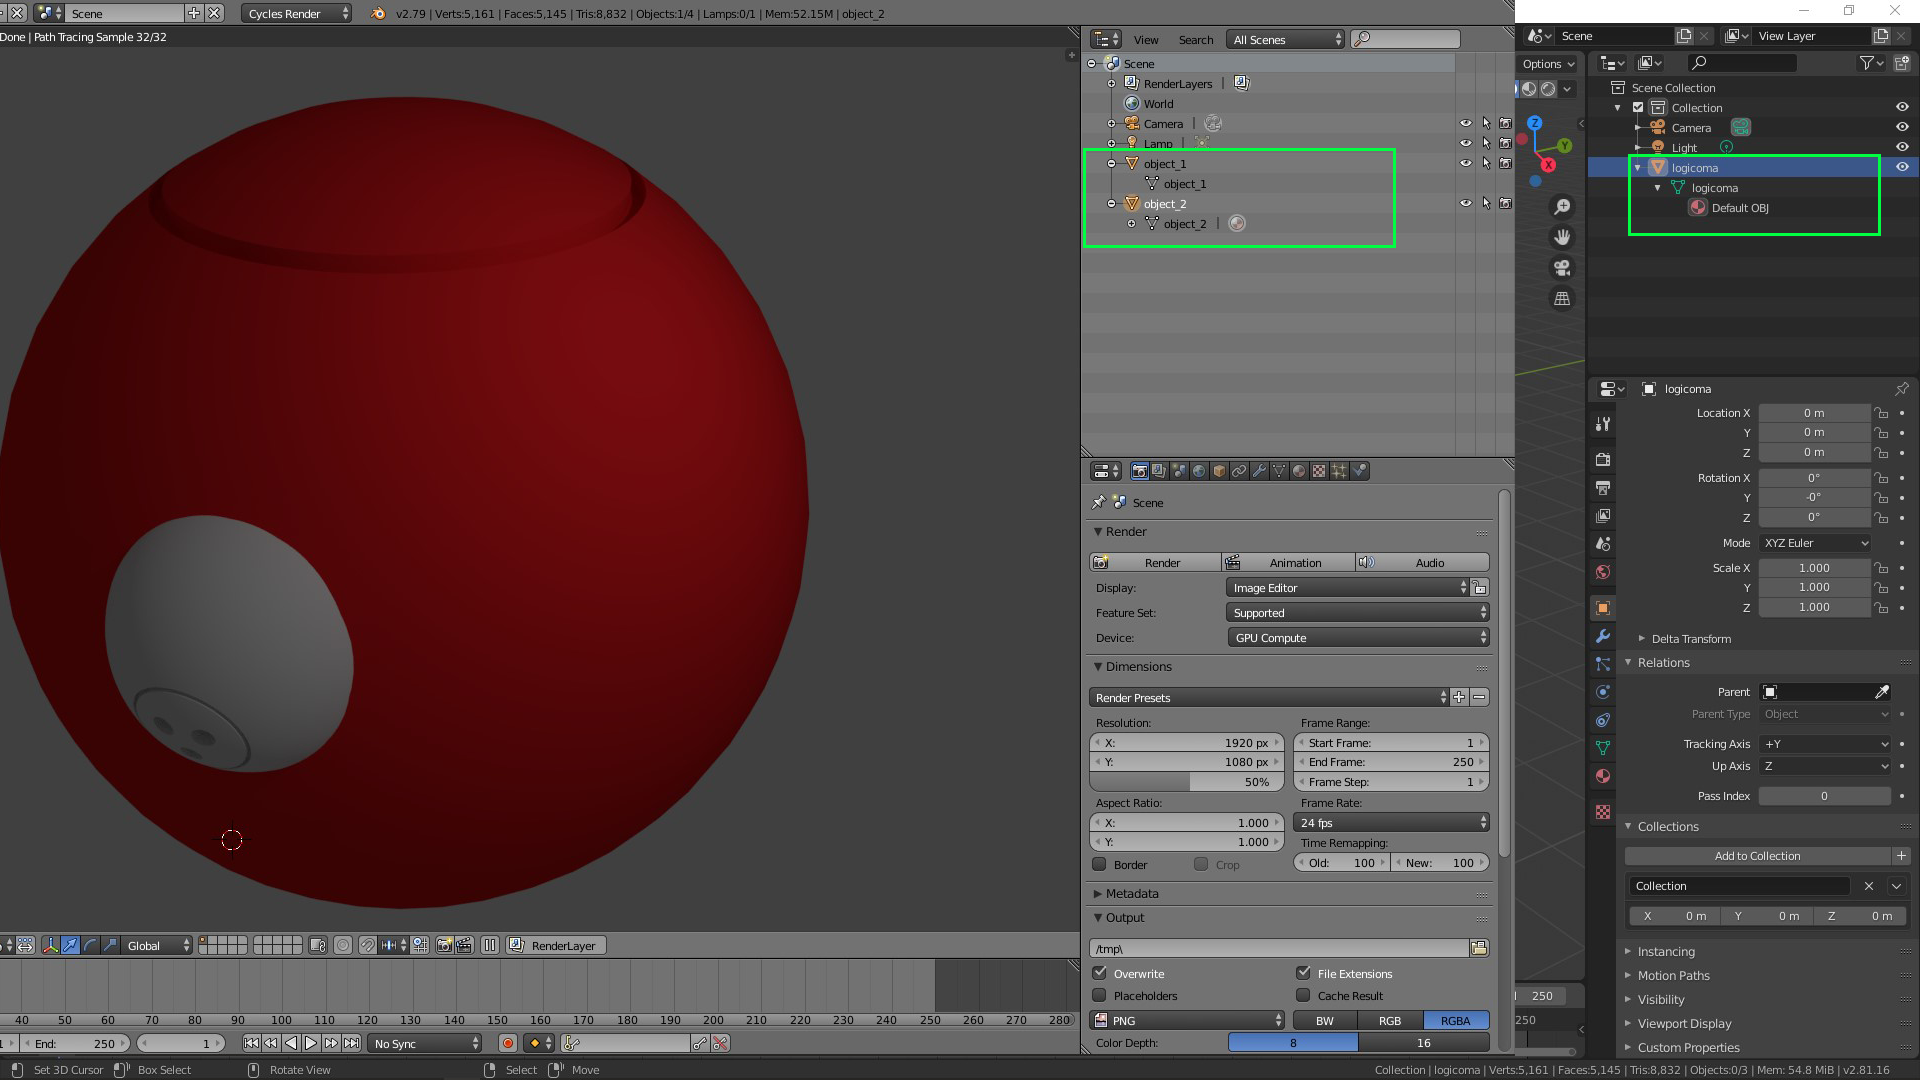
Task: Click the resolution percentage 50% slider
Action: [x=1186, y=782]
